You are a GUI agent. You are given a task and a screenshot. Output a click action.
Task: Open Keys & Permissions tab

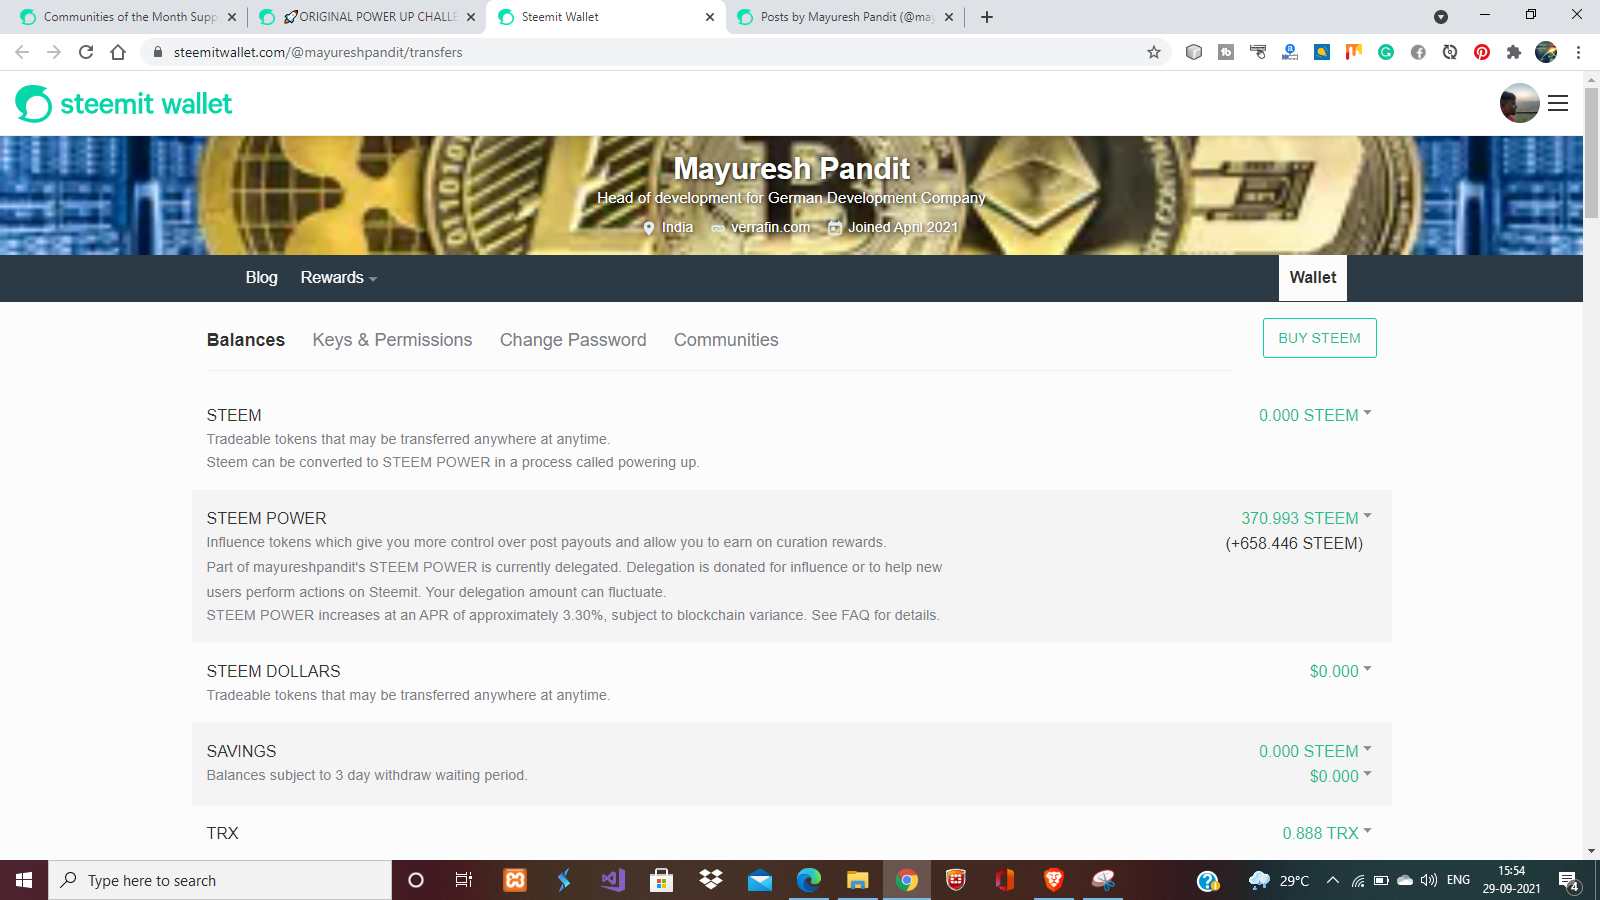[392, 340]
